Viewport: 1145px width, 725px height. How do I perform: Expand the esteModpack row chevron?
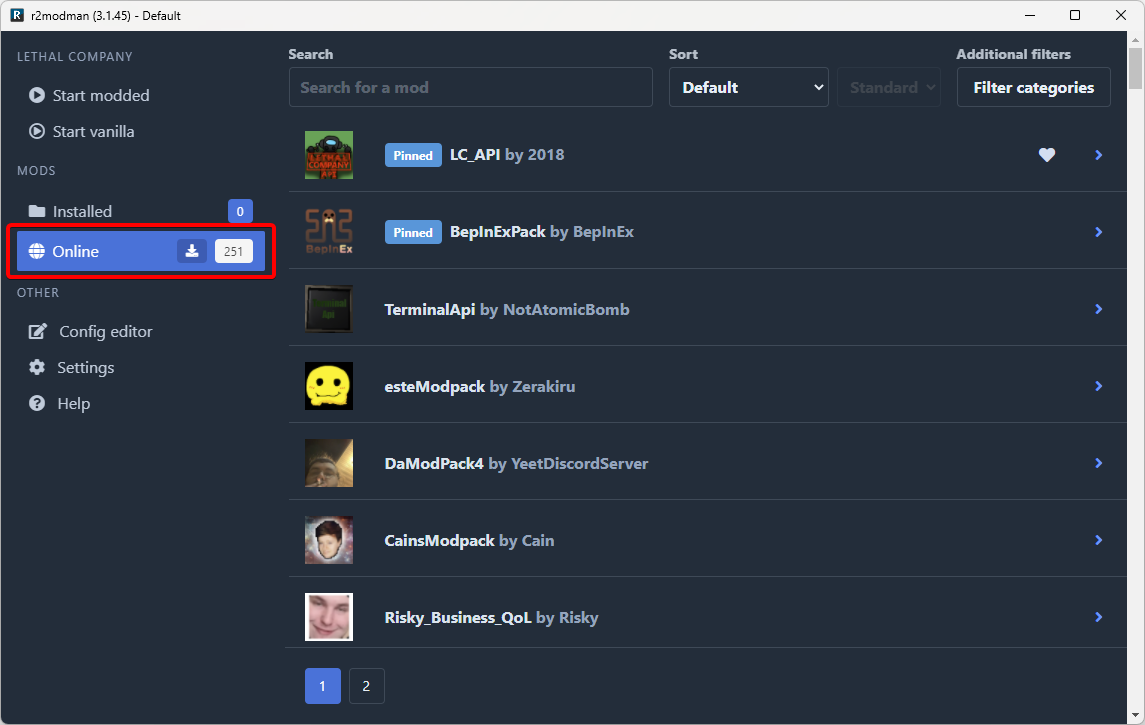[x=1098, y=386]
